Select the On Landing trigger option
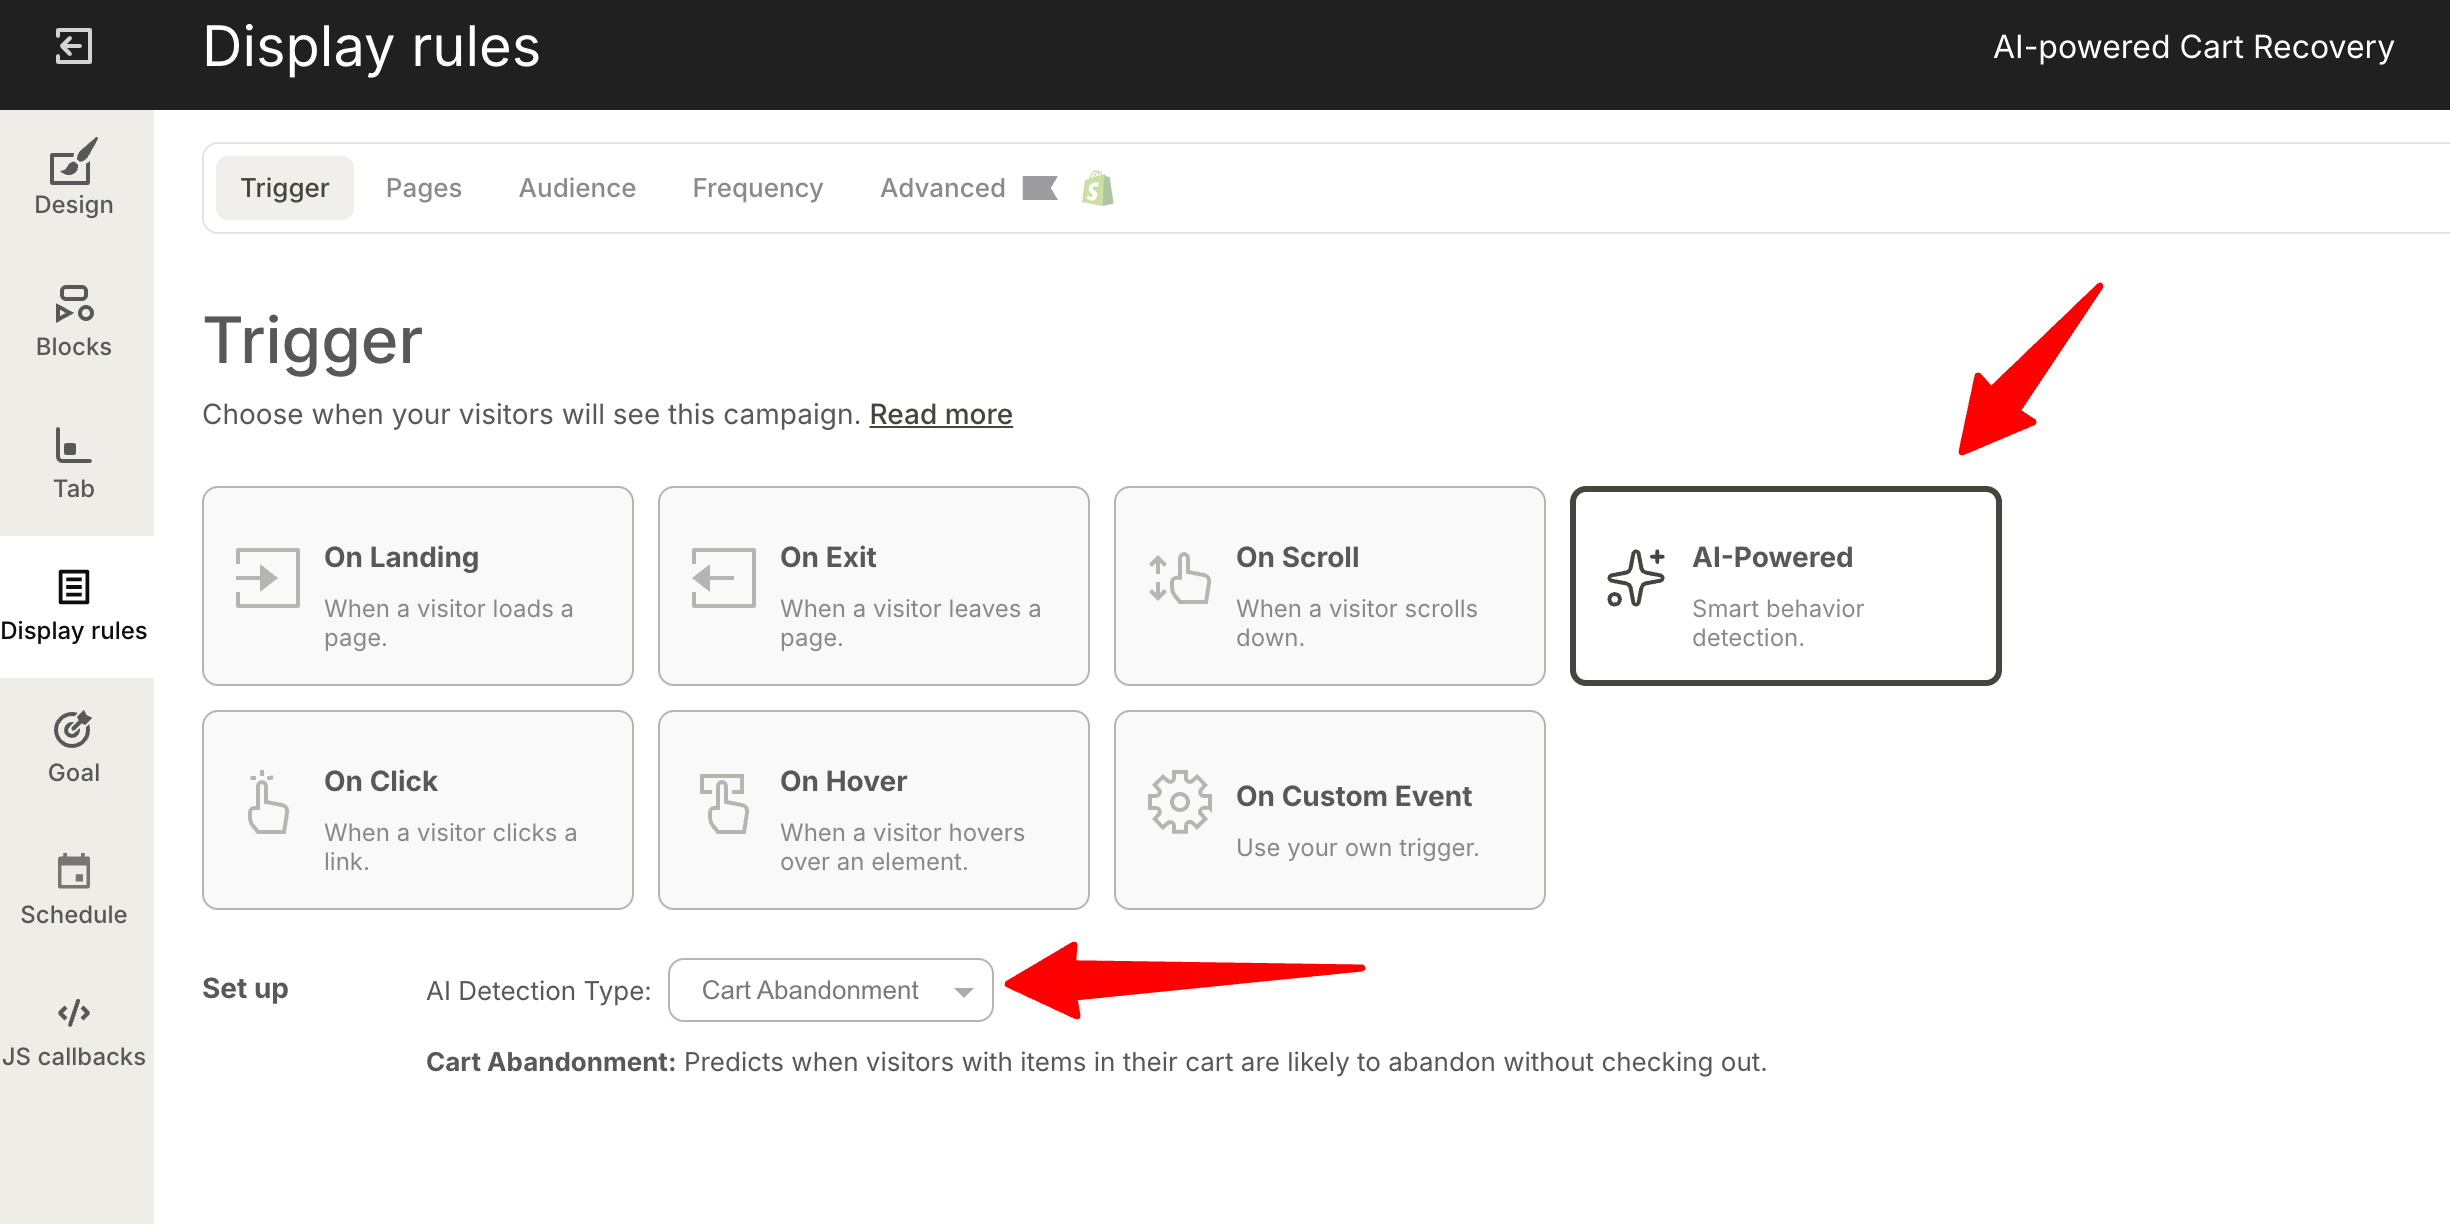This screenshot has height=1224, width=2450. 418,586
